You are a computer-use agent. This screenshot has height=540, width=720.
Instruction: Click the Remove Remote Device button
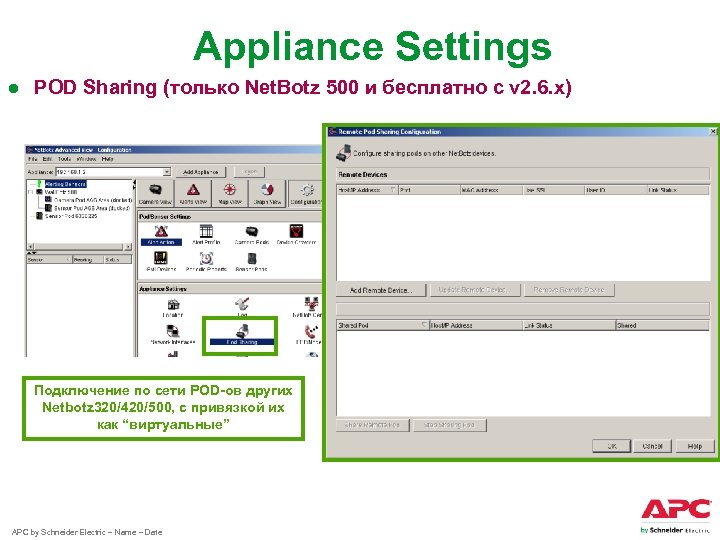tap(569, 290)
